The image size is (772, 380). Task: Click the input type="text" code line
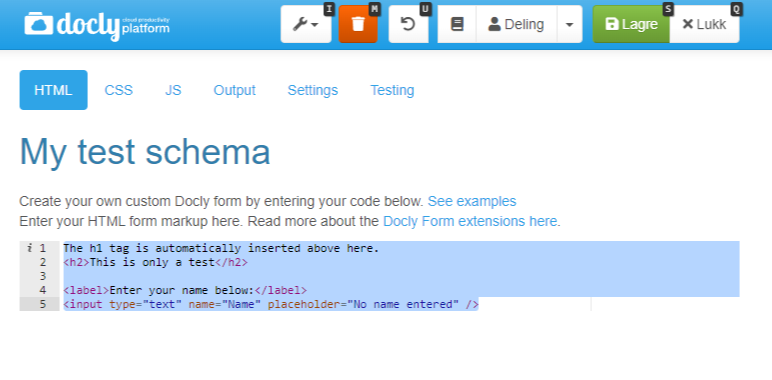tap(271, 304)
